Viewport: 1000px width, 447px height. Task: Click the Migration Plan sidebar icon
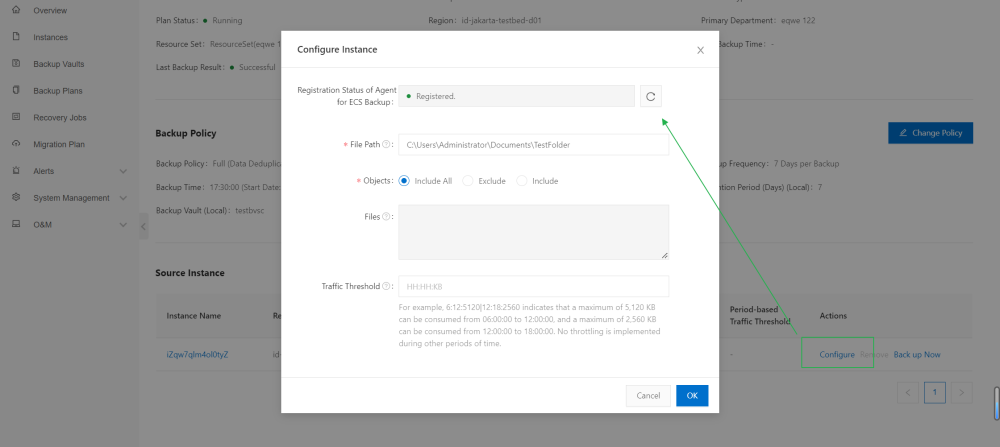click(16, 144)
